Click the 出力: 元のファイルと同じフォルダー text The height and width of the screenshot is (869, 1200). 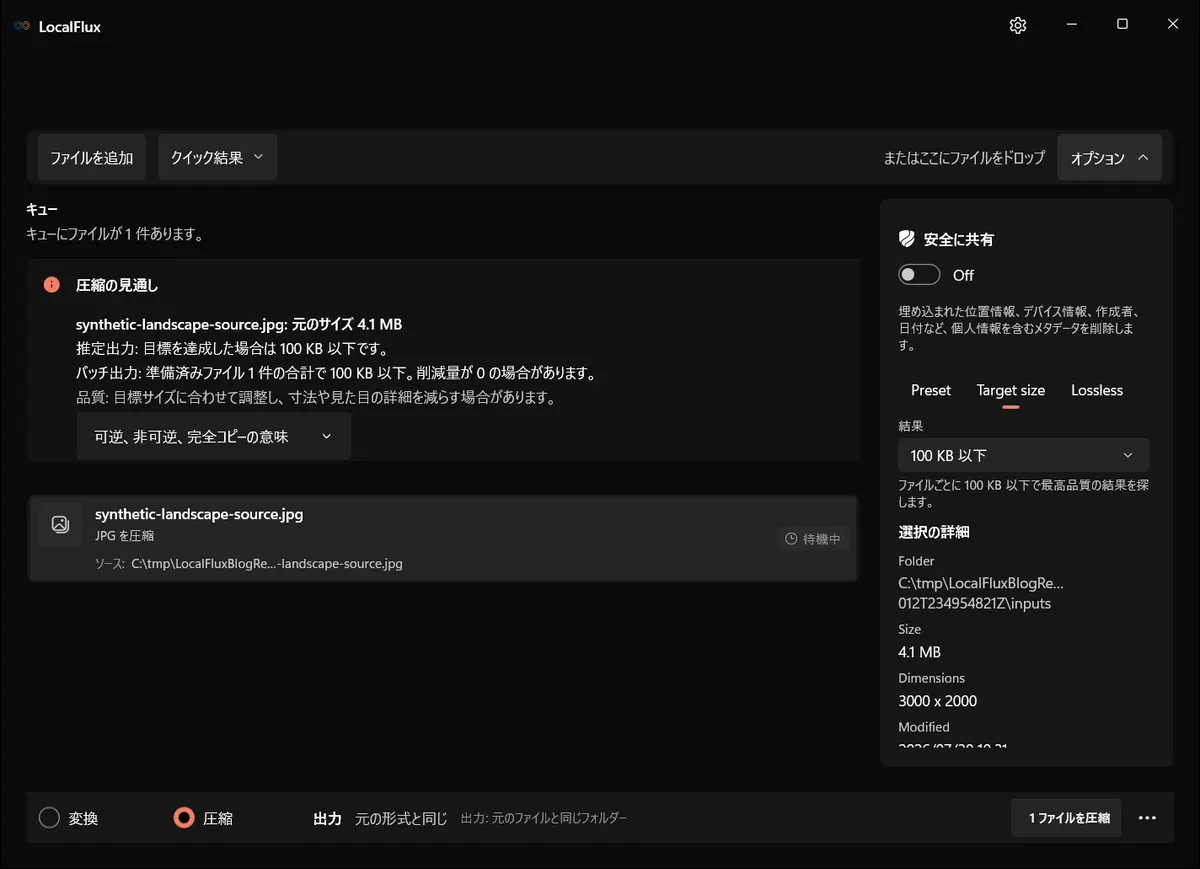(544, 818)
